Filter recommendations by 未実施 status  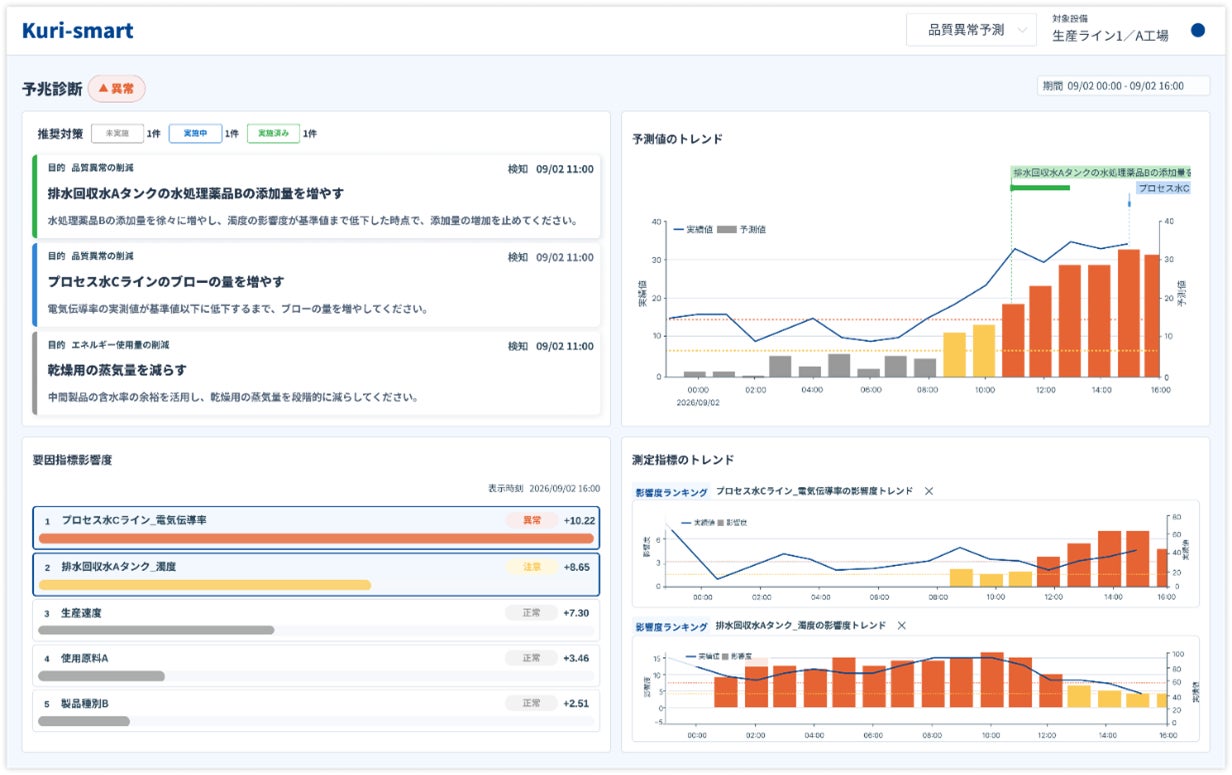pos(117,133)
